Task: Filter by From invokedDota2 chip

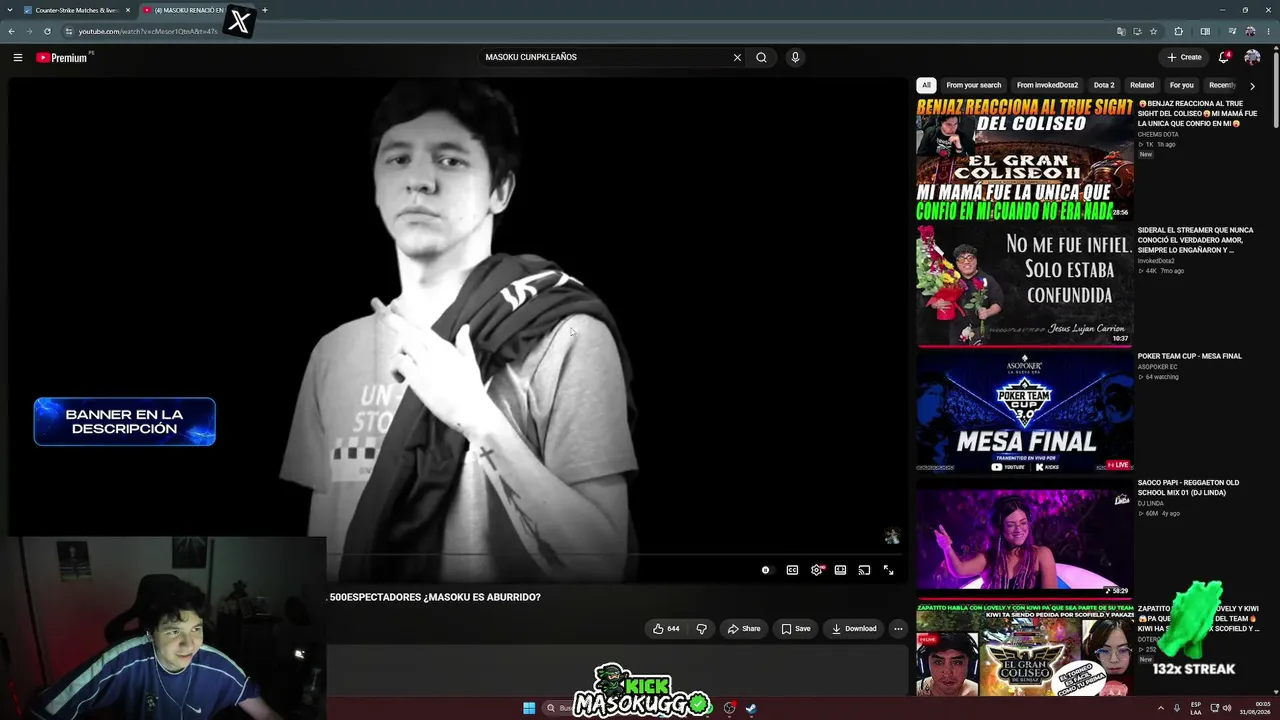Action: pos(1047,85)
